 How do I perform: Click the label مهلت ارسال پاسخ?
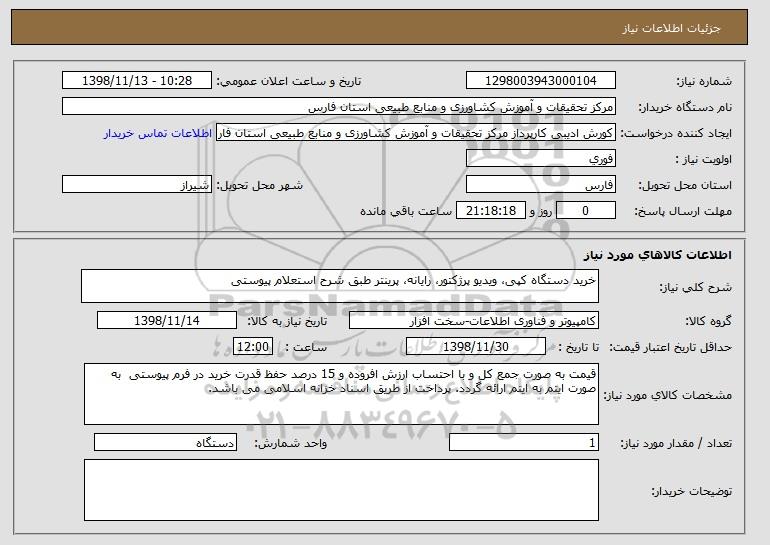pyautogui.click(x=683, y=211)
